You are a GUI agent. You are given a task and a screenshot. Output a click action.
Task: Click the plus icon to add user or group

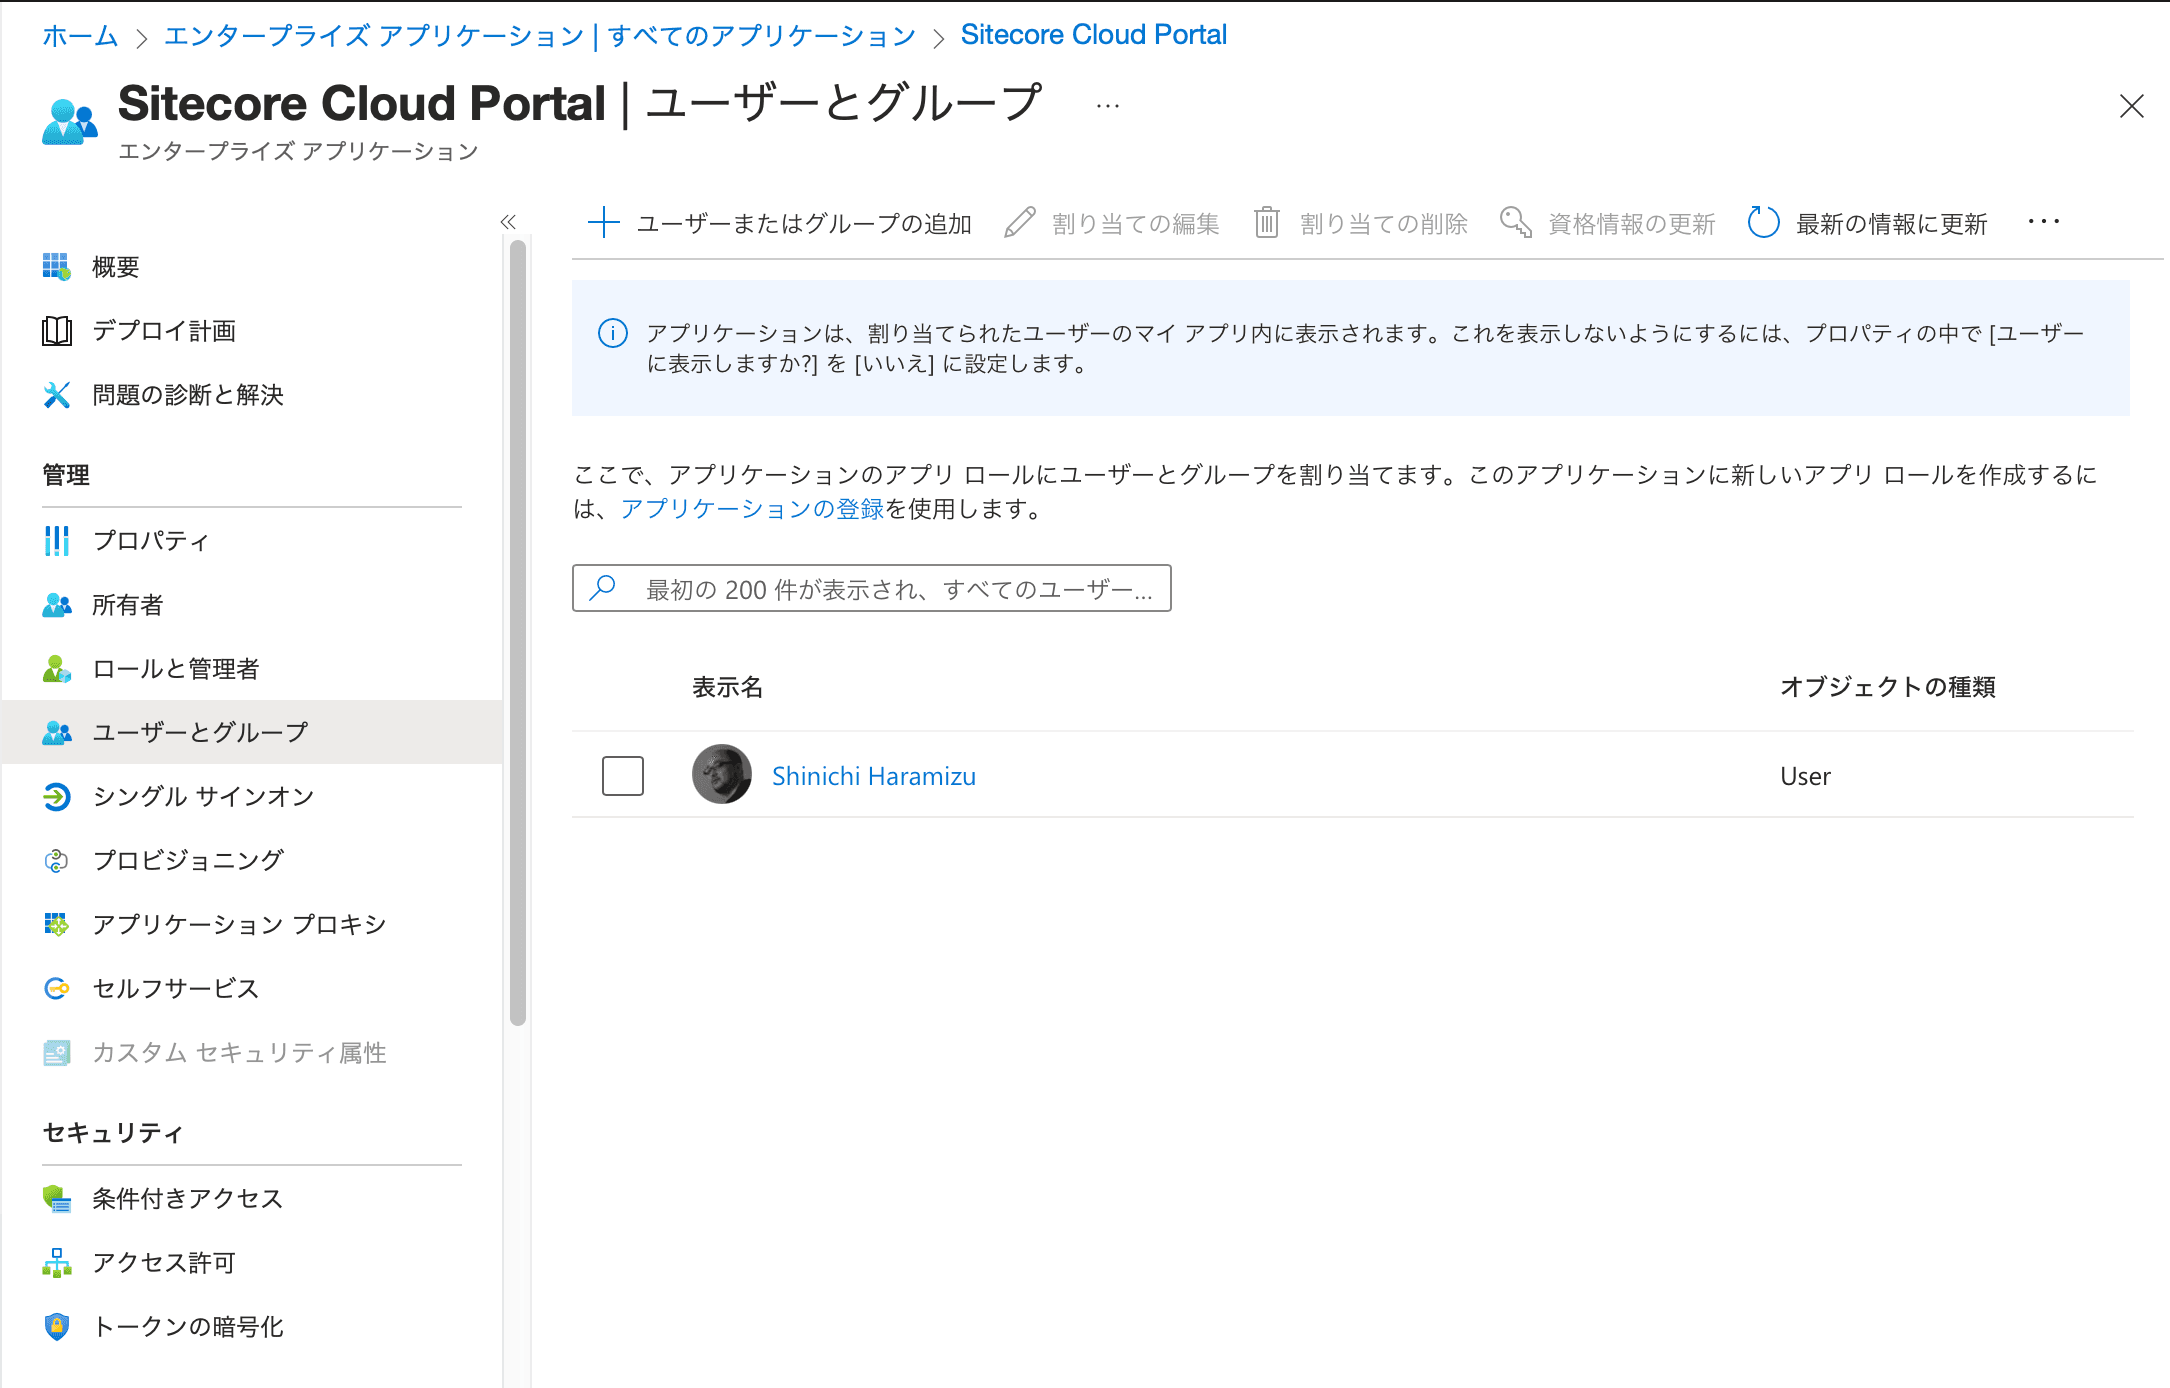(x=604, y=222)
